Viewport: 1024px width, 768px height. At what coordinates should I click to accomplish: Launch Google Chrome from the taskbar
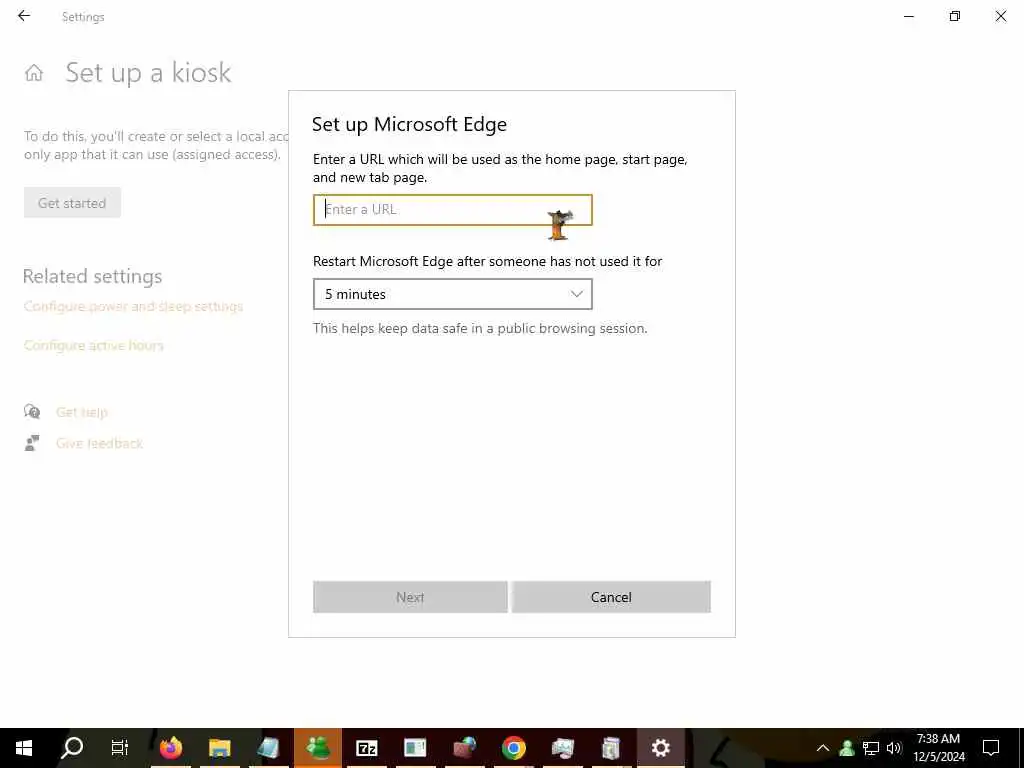point(514,748)
